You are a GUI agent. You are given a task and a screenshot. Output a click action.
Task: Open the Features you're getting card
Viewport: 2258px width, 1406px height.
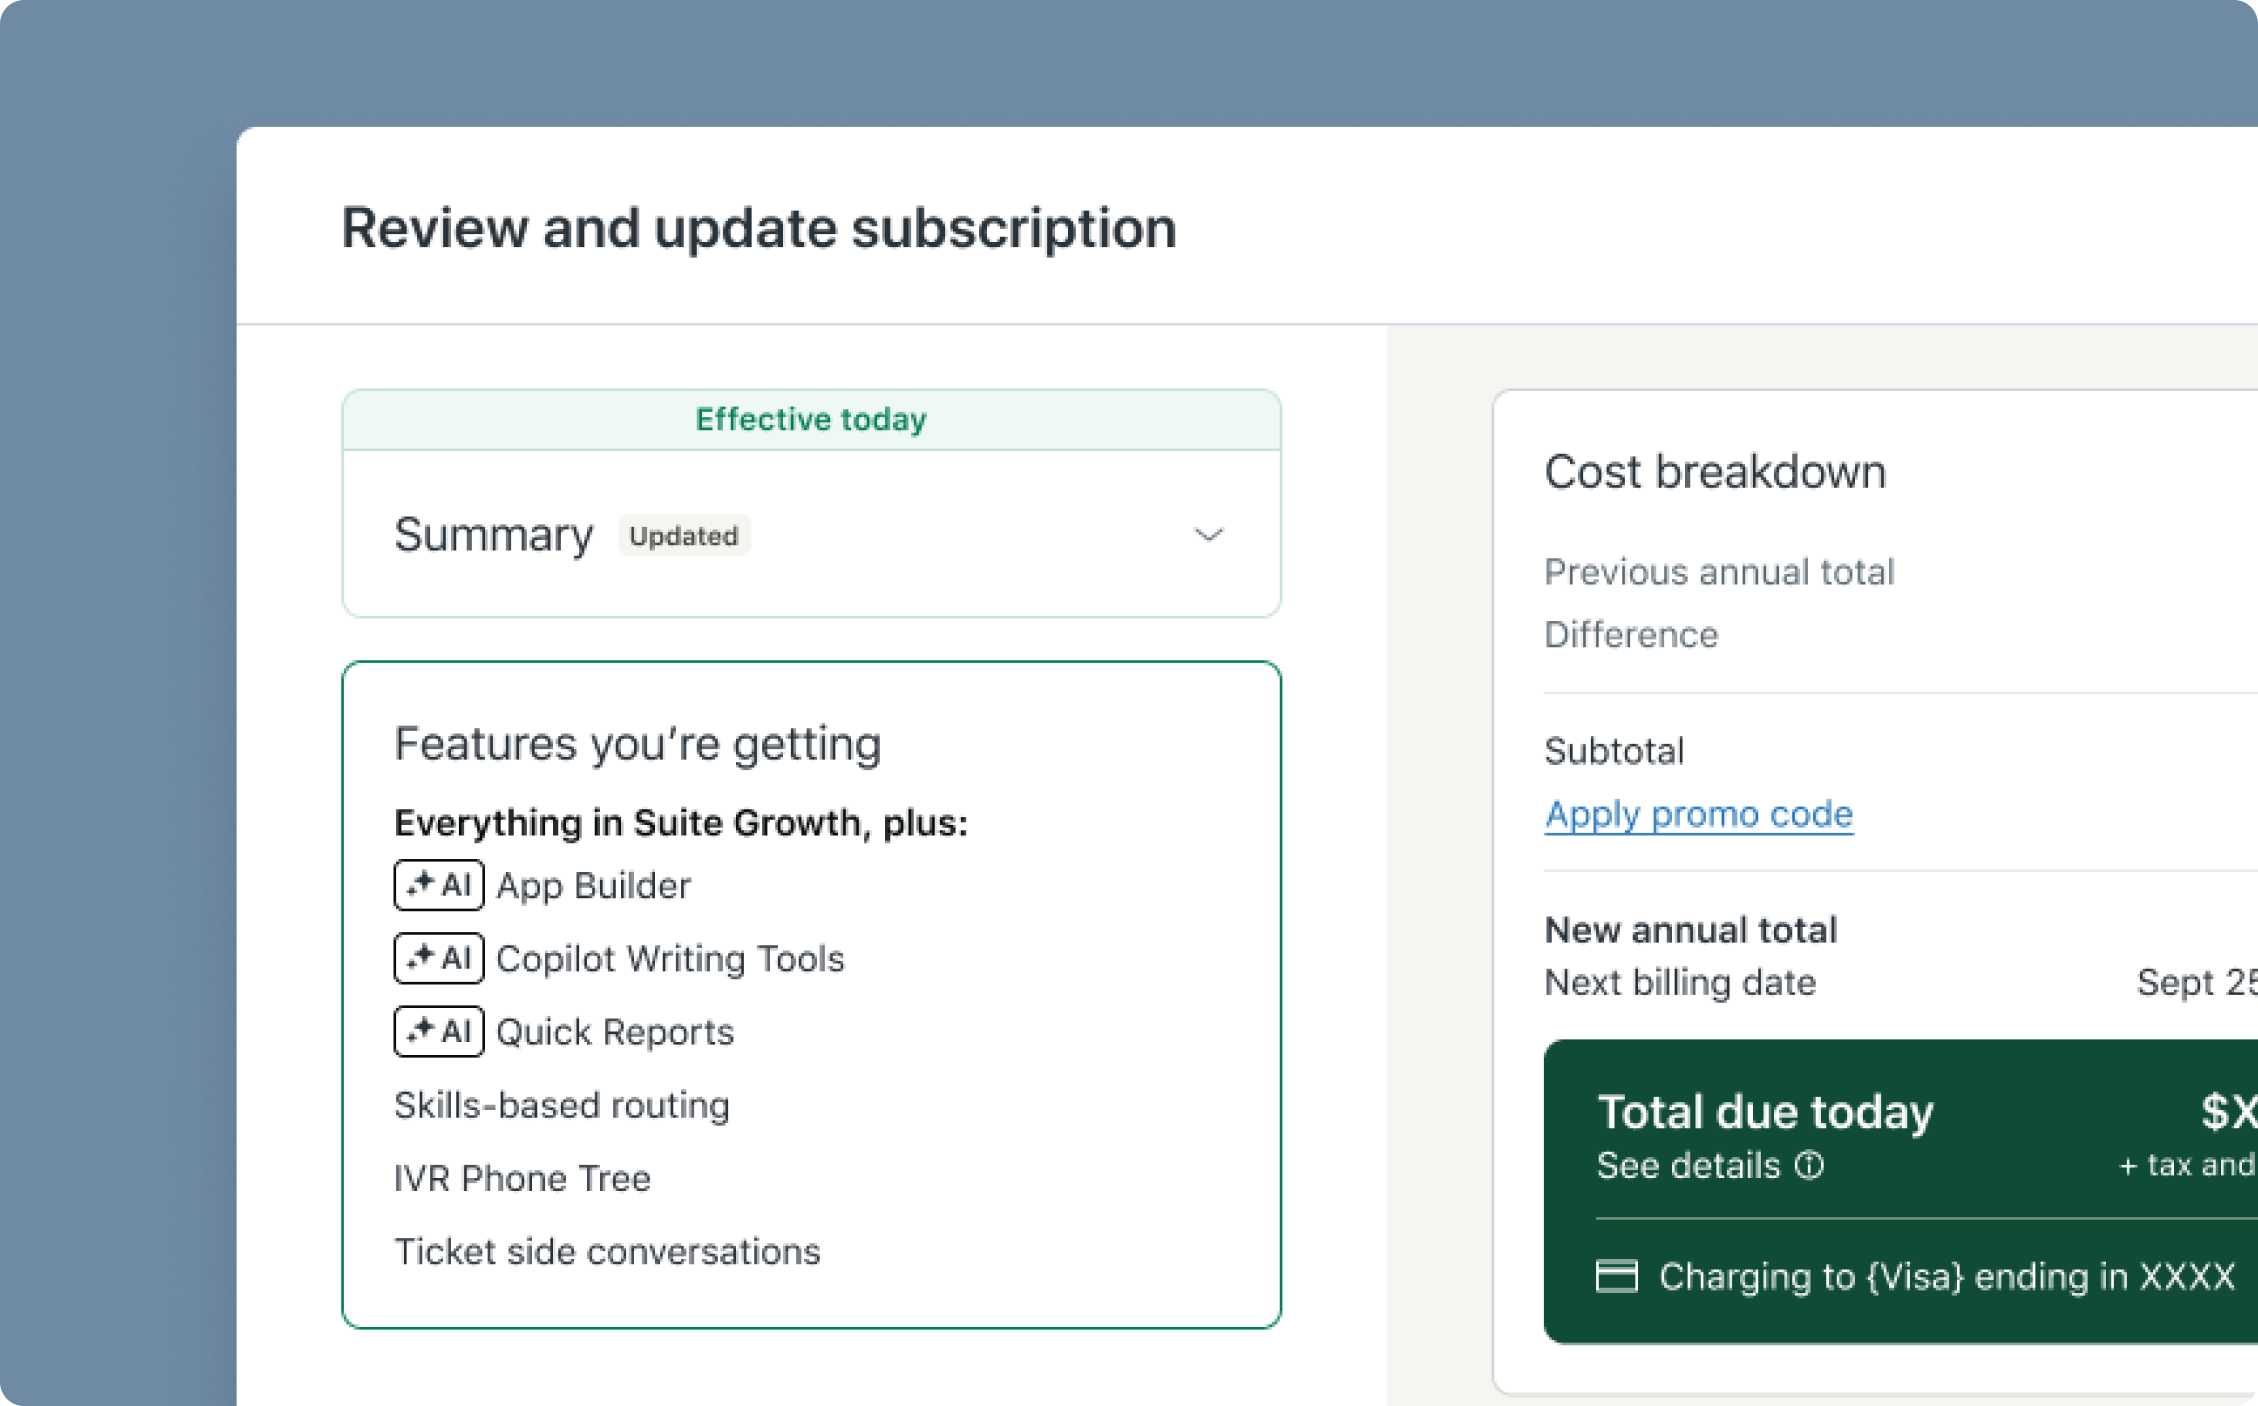click(810, 995)
